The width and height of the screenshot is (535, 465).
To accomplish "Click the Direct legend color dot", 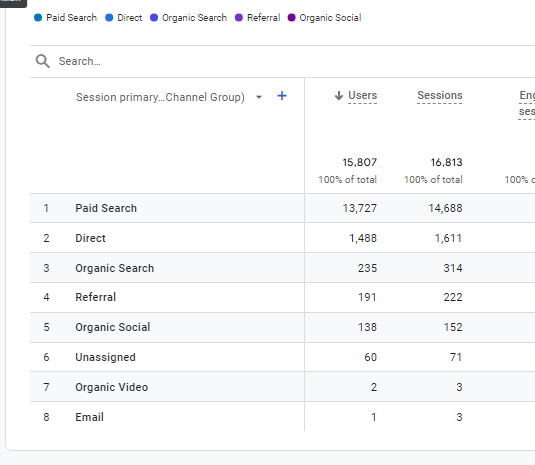I will [x=109, y=18].
